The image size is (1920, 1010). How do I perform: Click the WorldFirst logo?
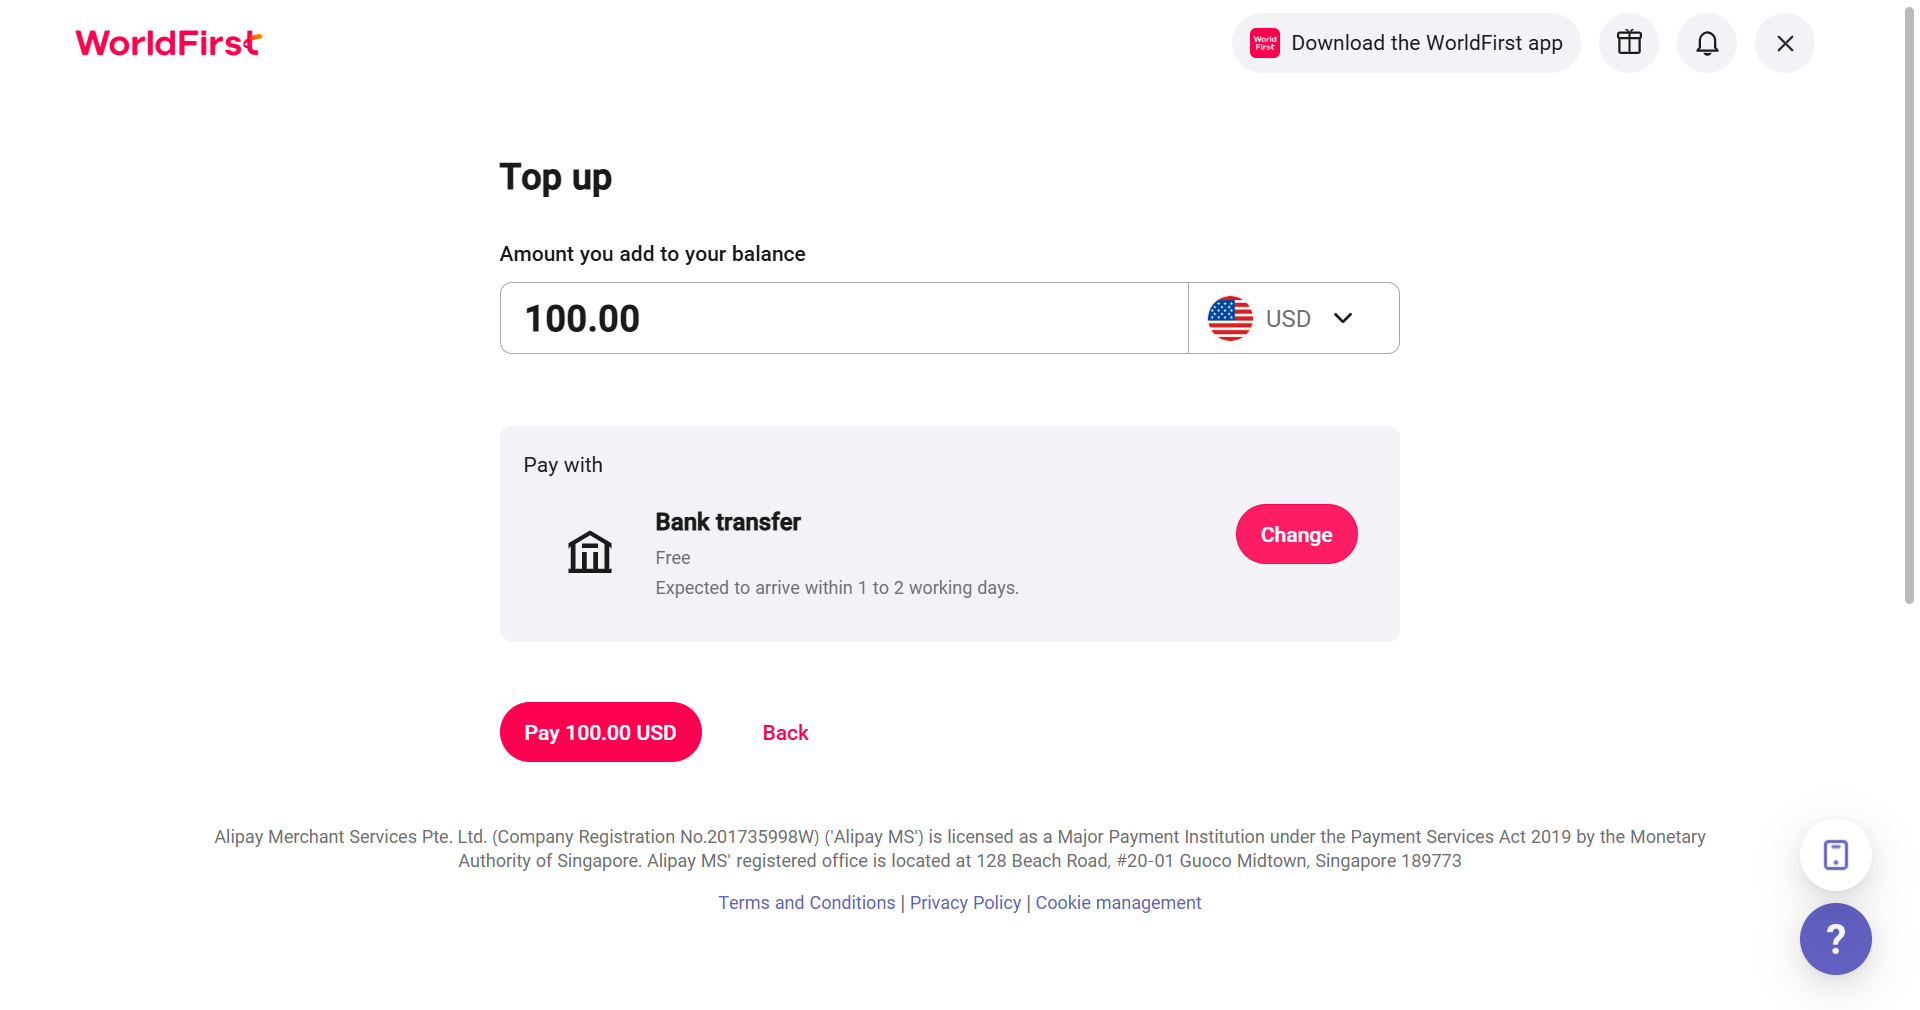click(168, 43)
